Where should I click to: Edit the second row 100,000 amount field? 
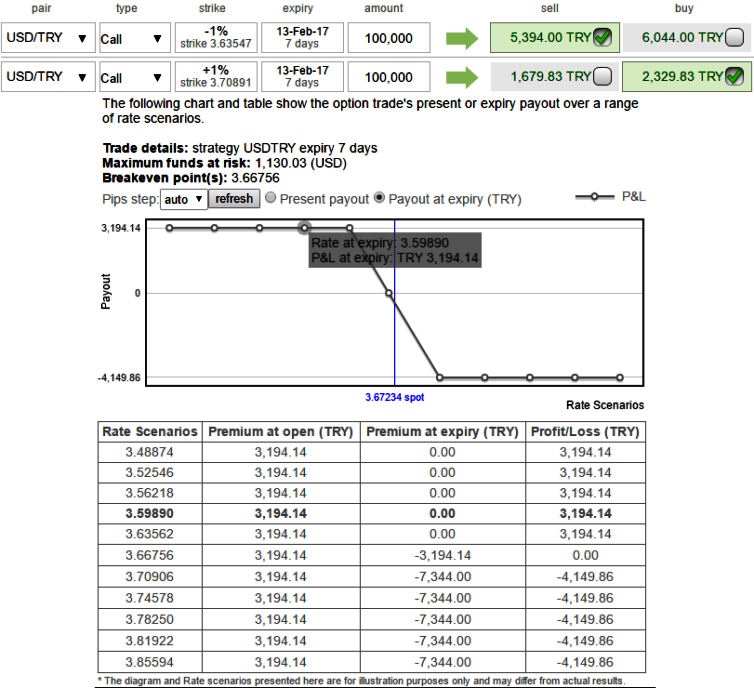[x=389, y=76]
